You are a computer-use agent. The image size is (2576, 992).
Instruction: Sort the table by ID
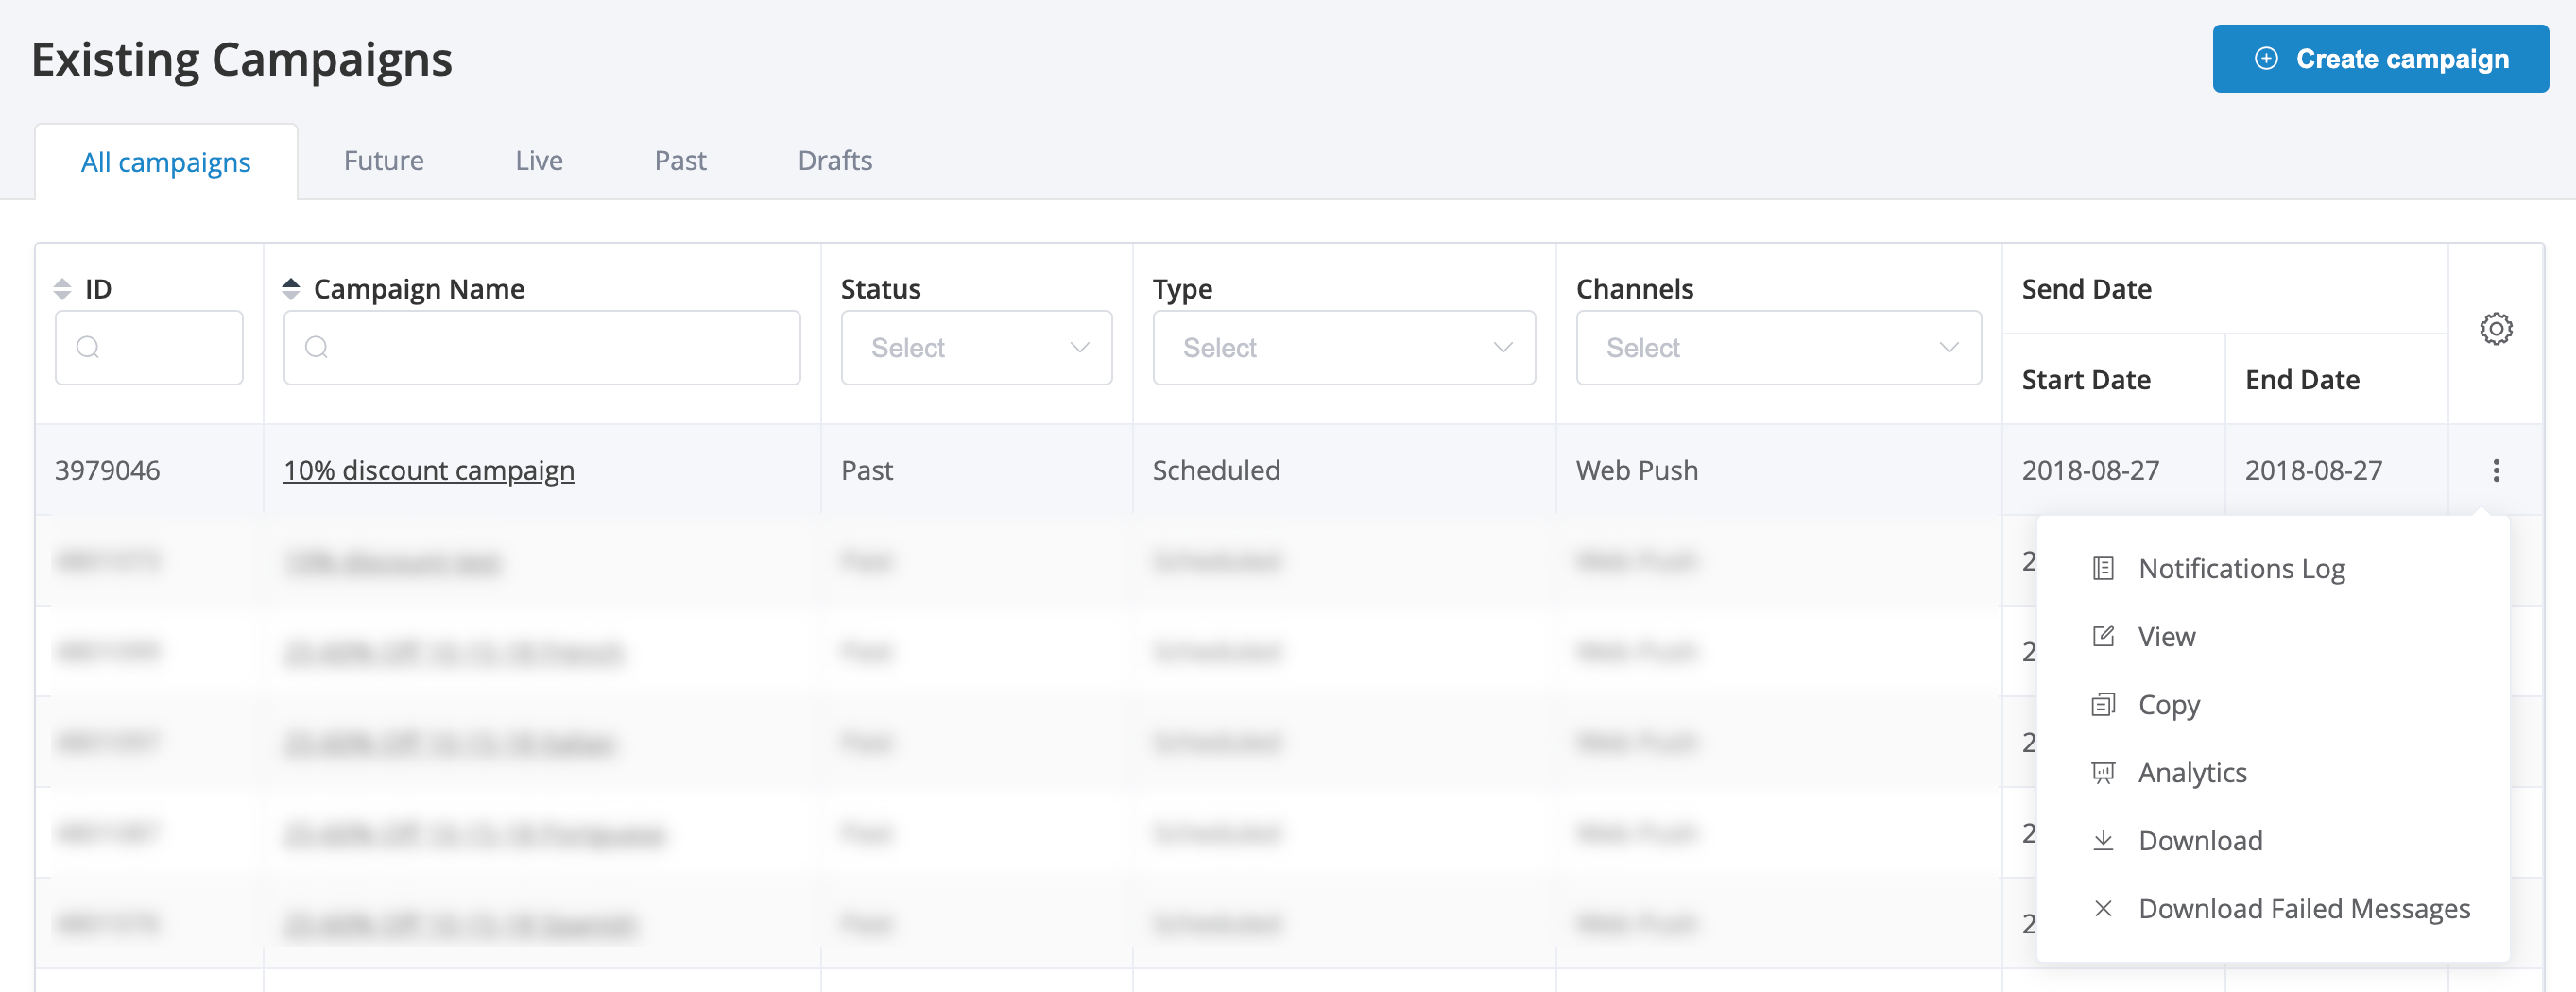point(62,289)
